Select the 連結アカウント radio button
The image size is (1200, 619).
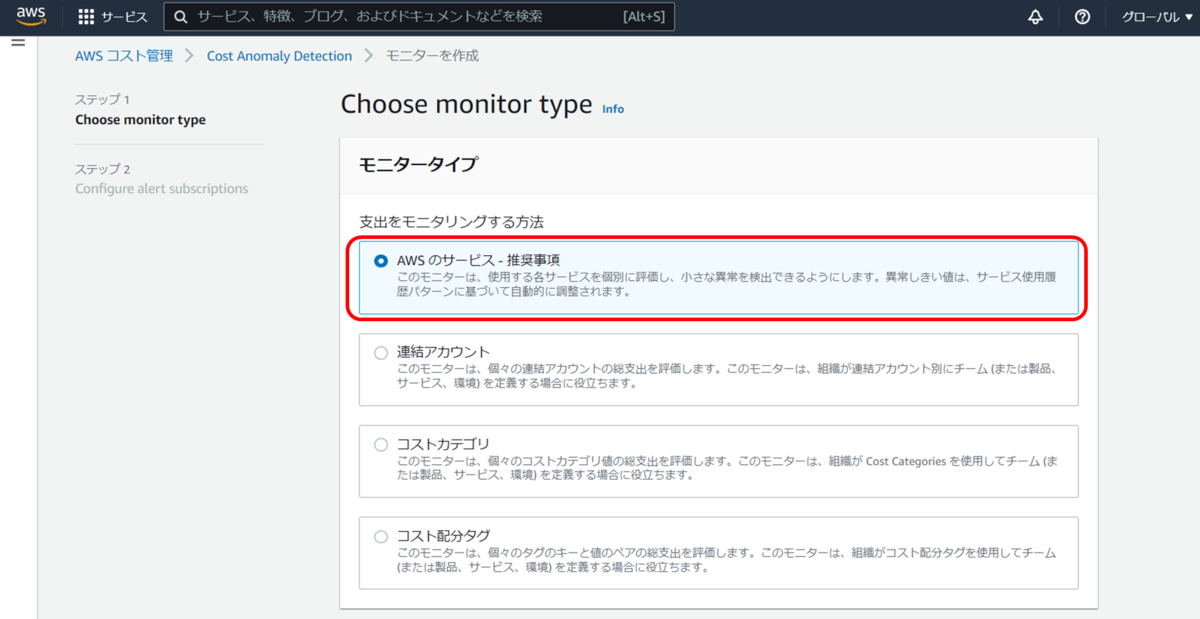click(380, 352)
